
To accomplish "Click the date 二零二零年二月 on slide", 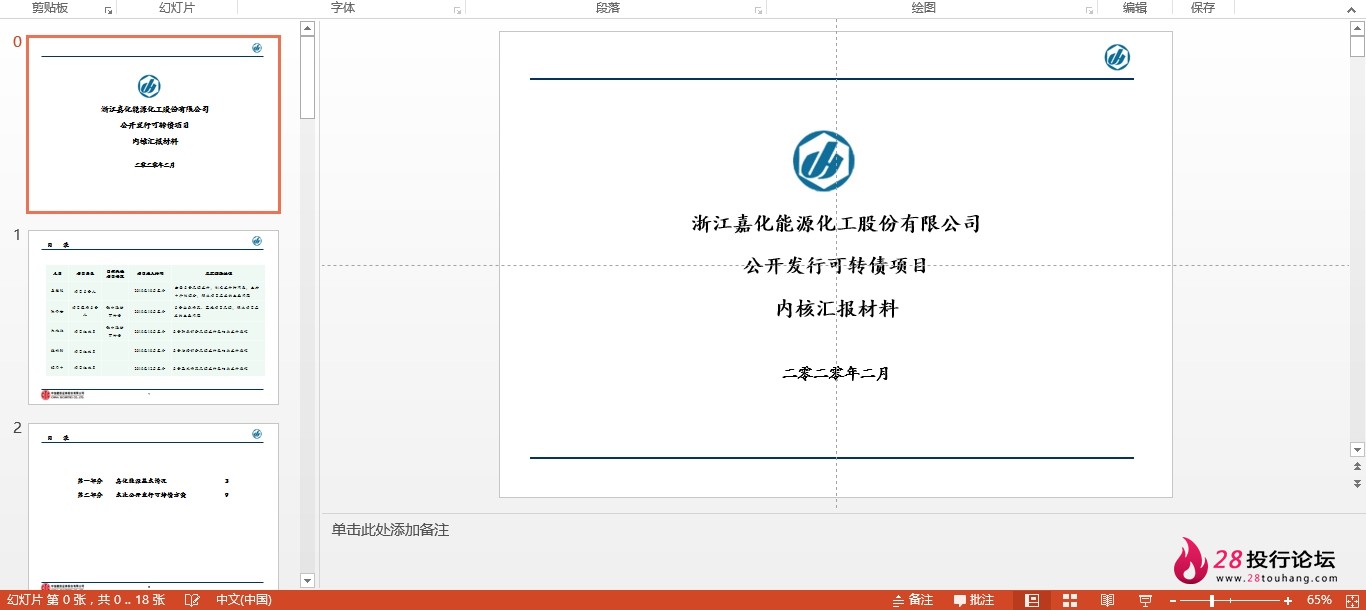I will tap(836, 374).
